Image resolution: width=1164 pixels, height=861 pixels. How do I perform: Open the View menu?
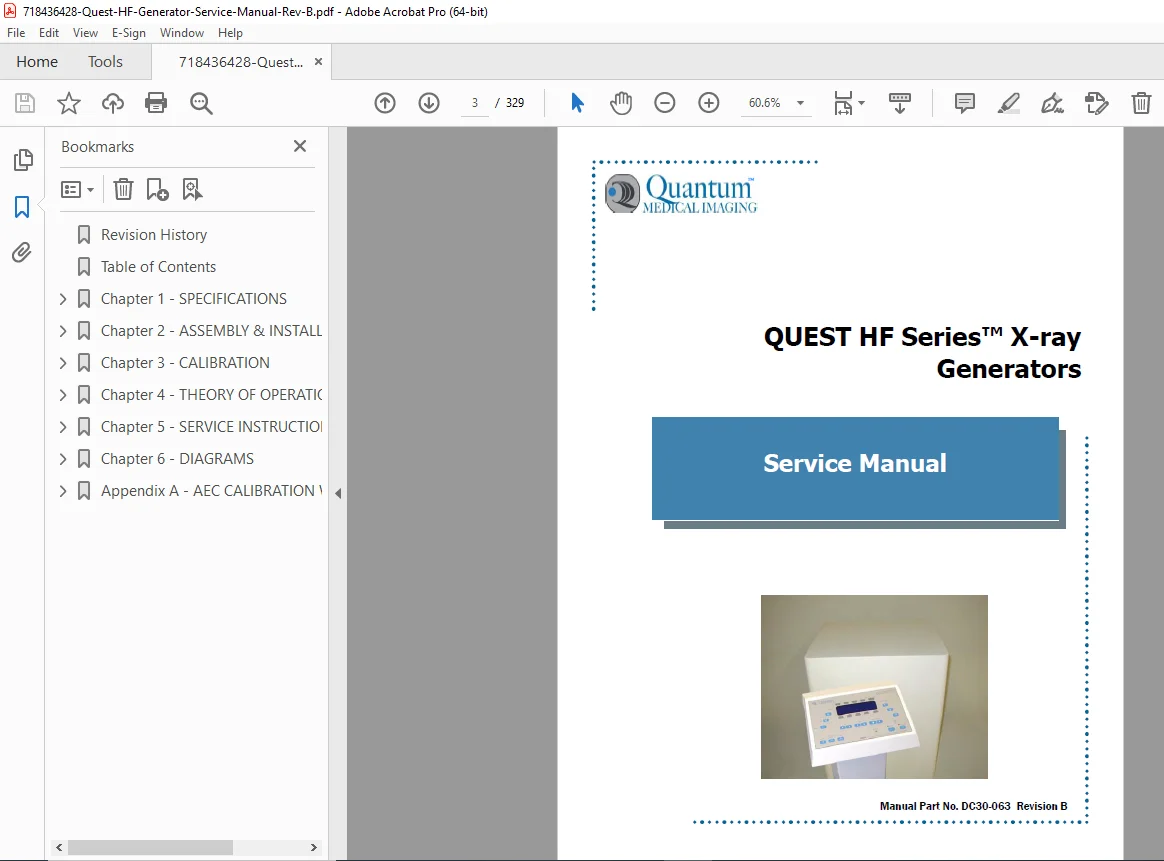85,33
